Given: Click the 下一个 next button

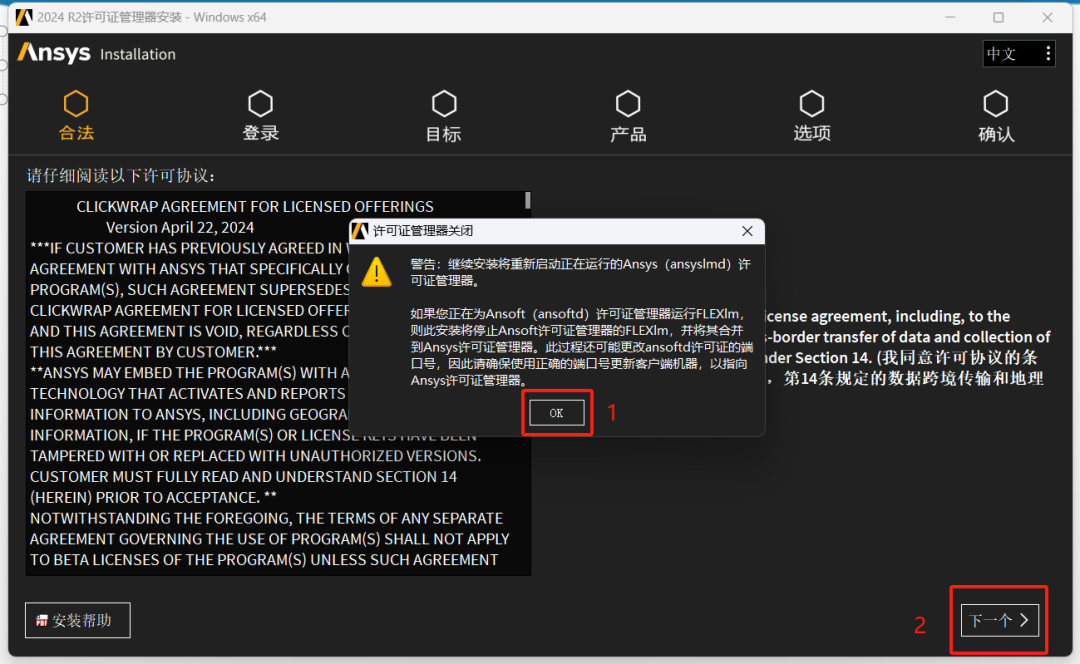Looking at the screenshot, I should coord(999,620).
